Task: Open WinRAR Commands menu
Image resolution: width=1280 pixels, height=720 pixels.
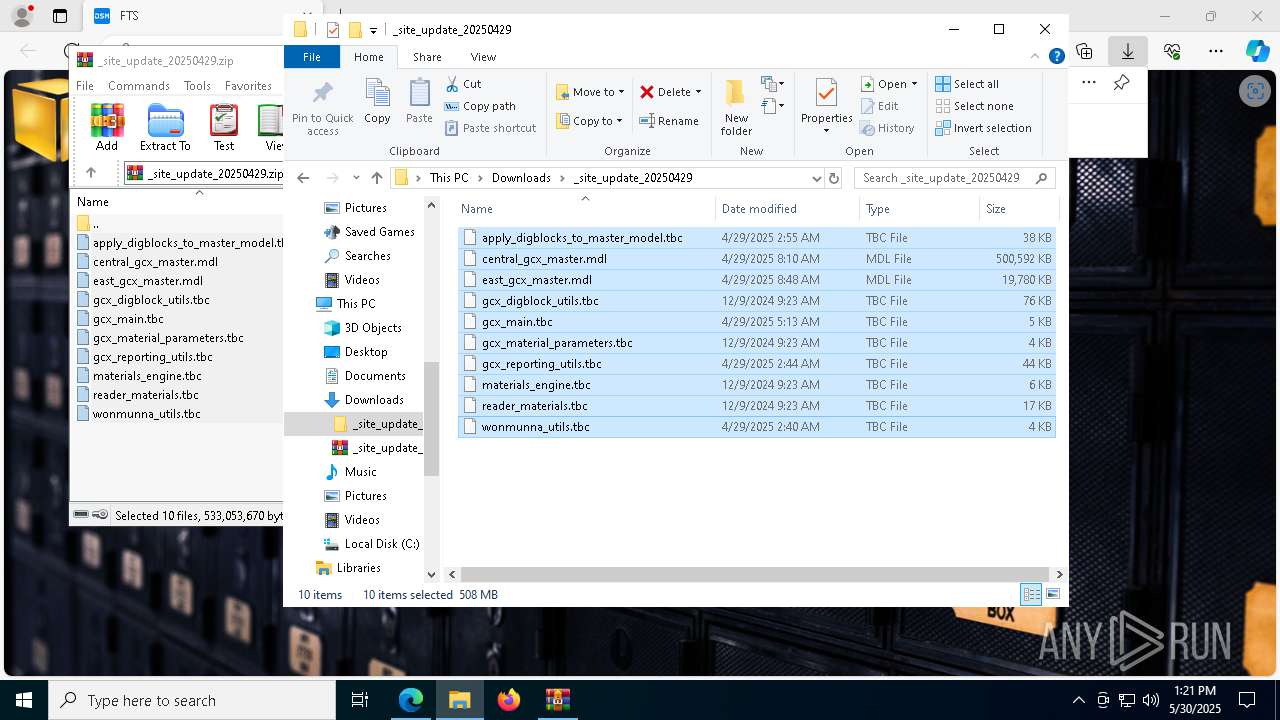Action: [x=139, y=86]
